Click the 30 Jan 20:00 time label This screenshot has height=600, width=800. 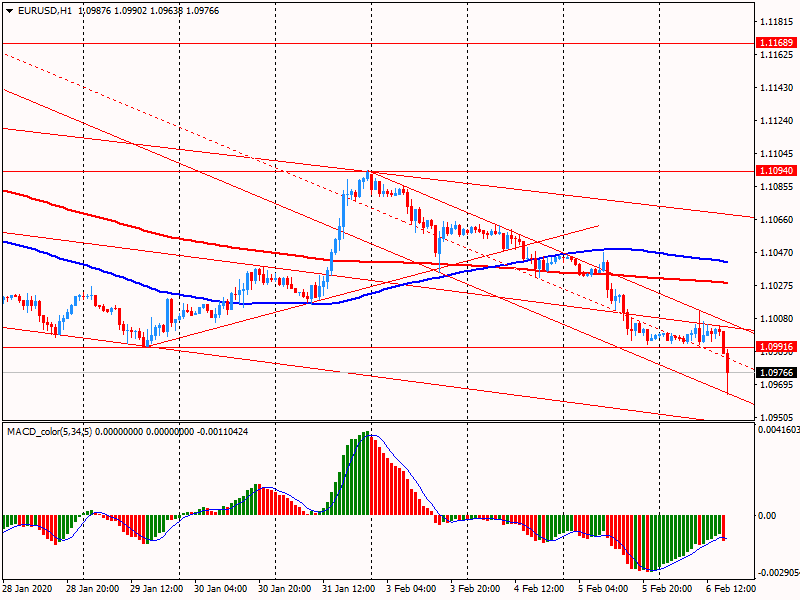pos(285,589)
